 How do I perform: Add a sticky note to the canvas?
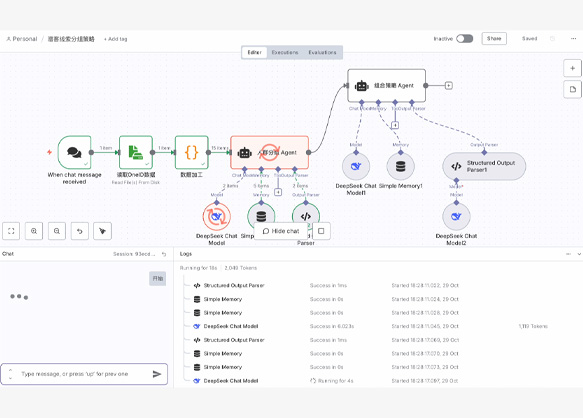tap(572, 89)
